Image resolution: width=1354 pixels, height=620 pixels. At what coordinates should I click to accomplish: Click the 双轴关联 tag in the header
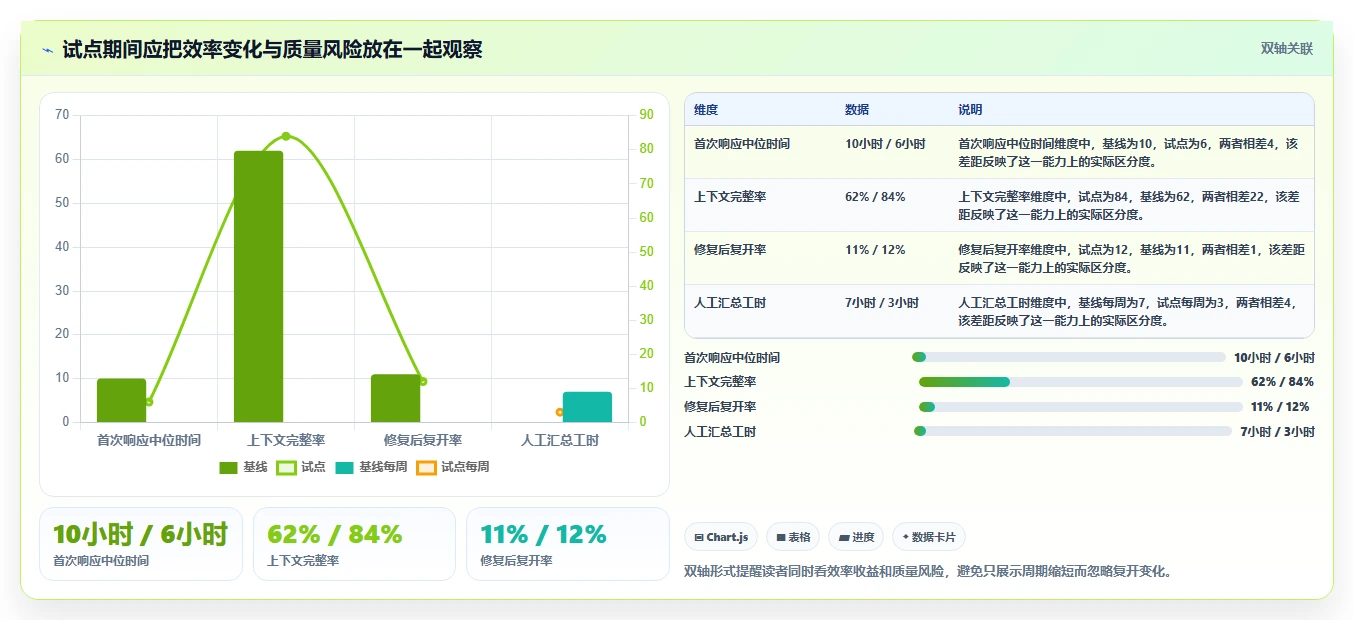click(x=1286, y=49)
